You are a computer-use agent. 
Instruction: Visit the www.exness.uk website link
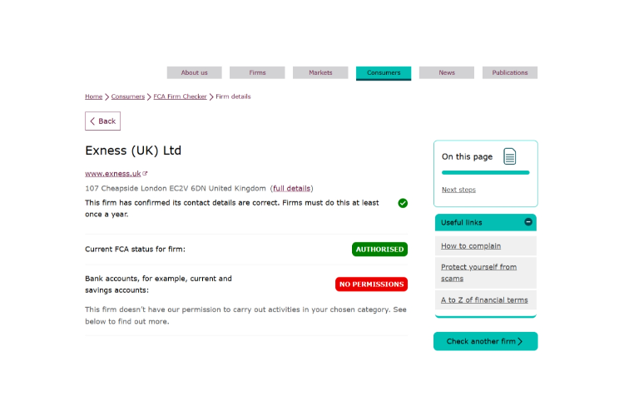tap(113, 174)
